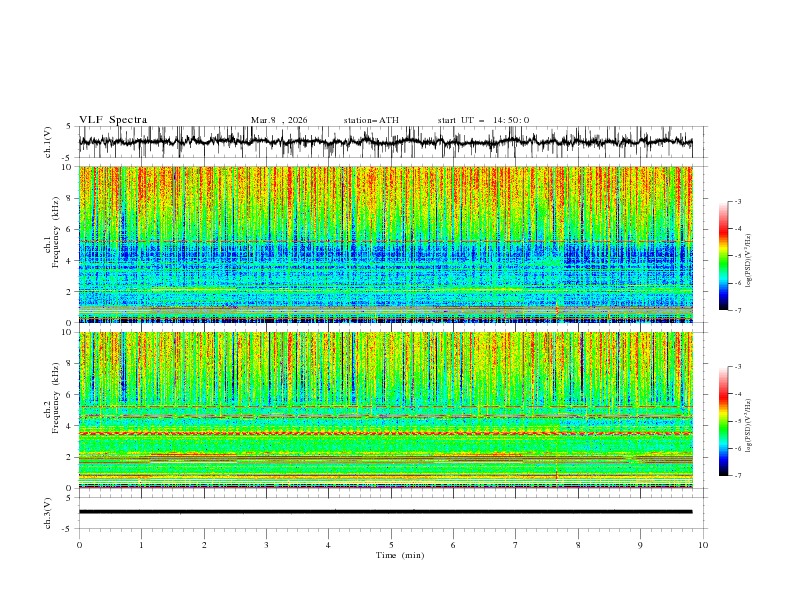
Task: Click the color scale bar beside ch.1 spectrogram
Action: click(724, 256)
